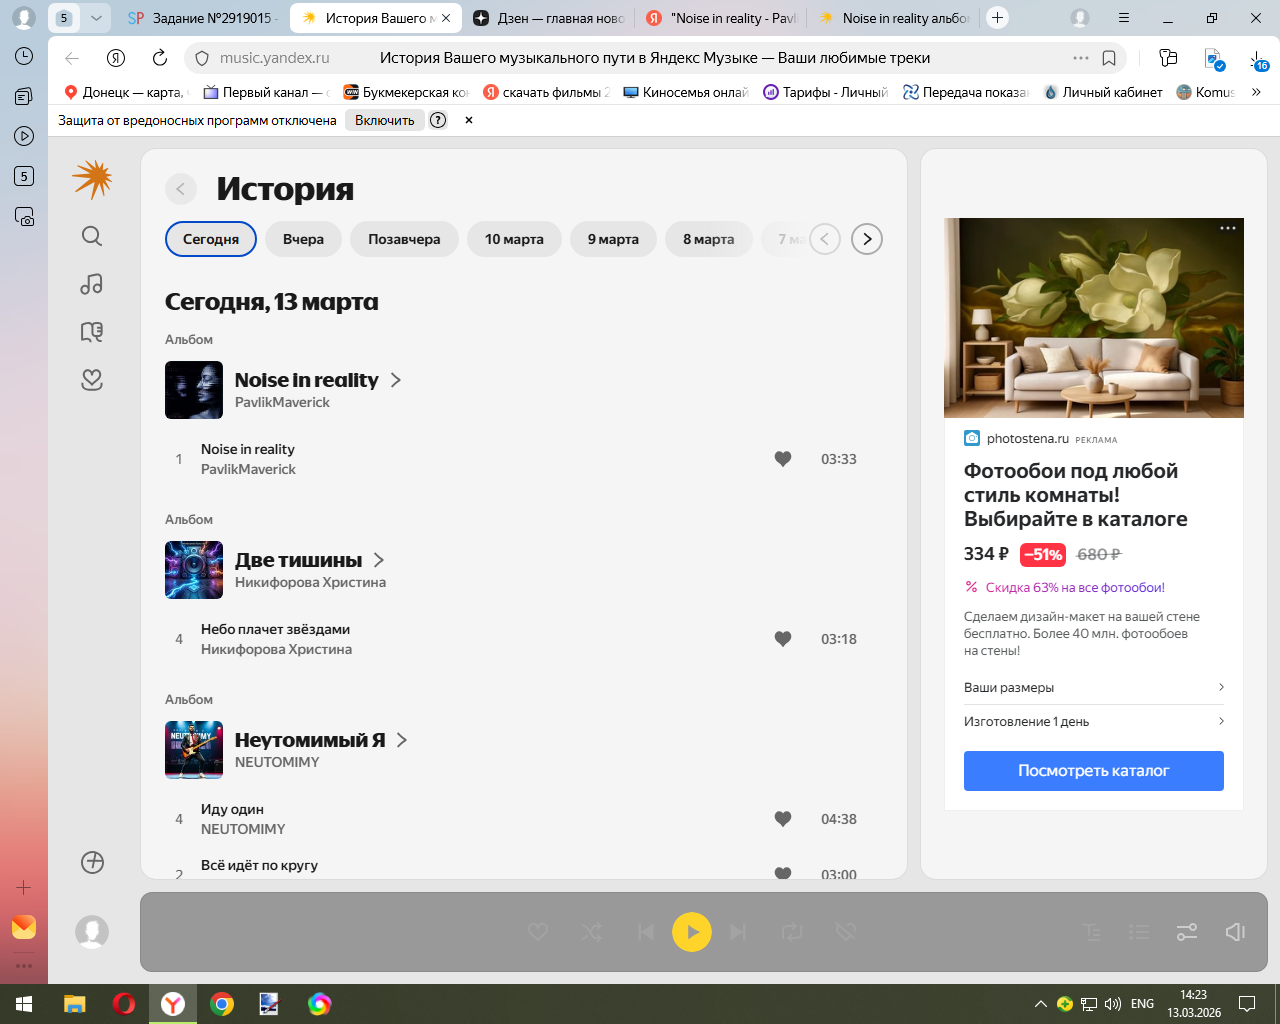Open address bar three-dot page menu
Image resolution: width=1280 pixels, height=1024 pixels.
tap(1081, 58)
